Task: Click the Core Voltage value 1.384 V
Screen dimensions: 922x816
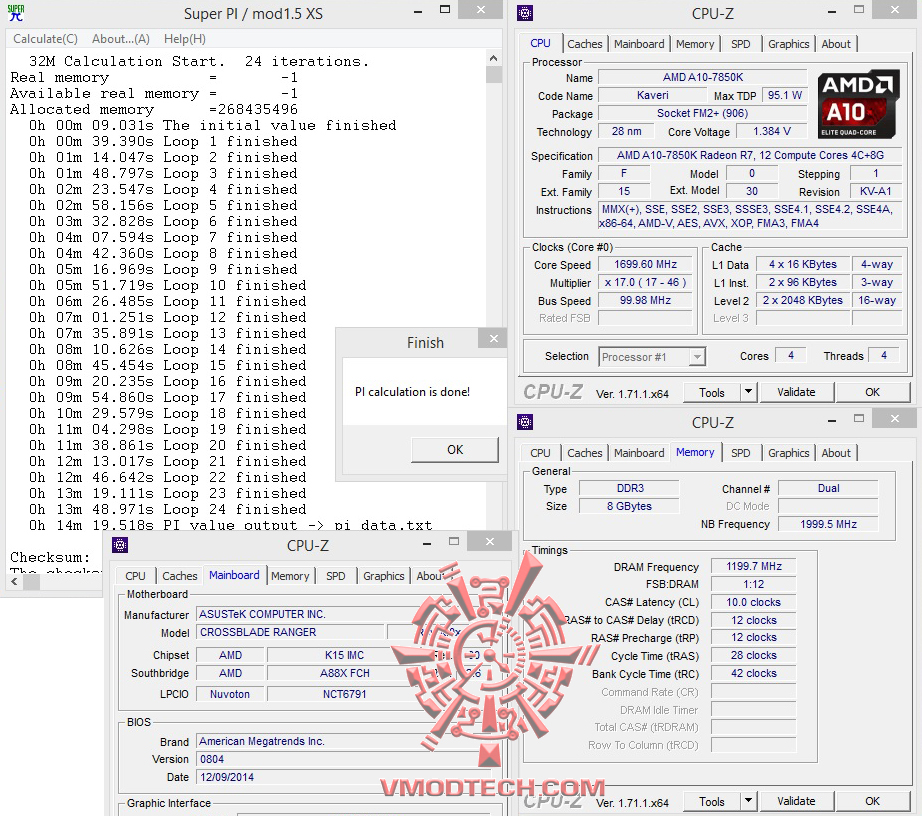Action: 771,131
